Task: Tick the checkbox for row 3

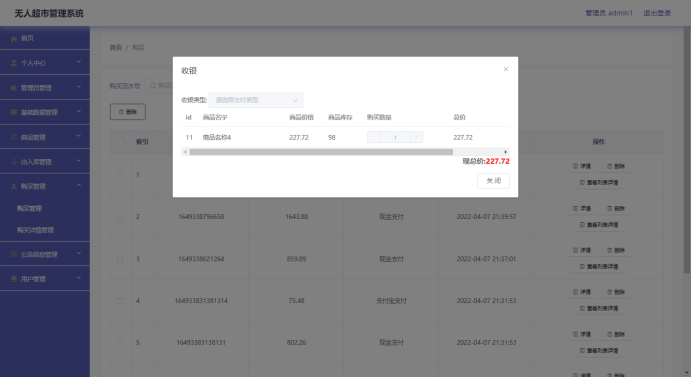Action: [120, 259]
